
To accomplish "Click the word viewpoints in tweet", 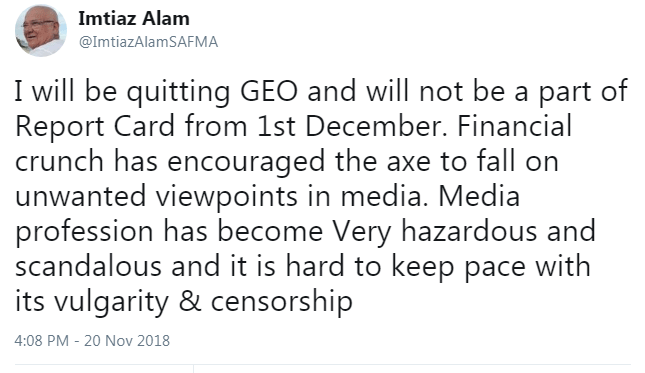I will pyautogui.click(x=226, y=197).
